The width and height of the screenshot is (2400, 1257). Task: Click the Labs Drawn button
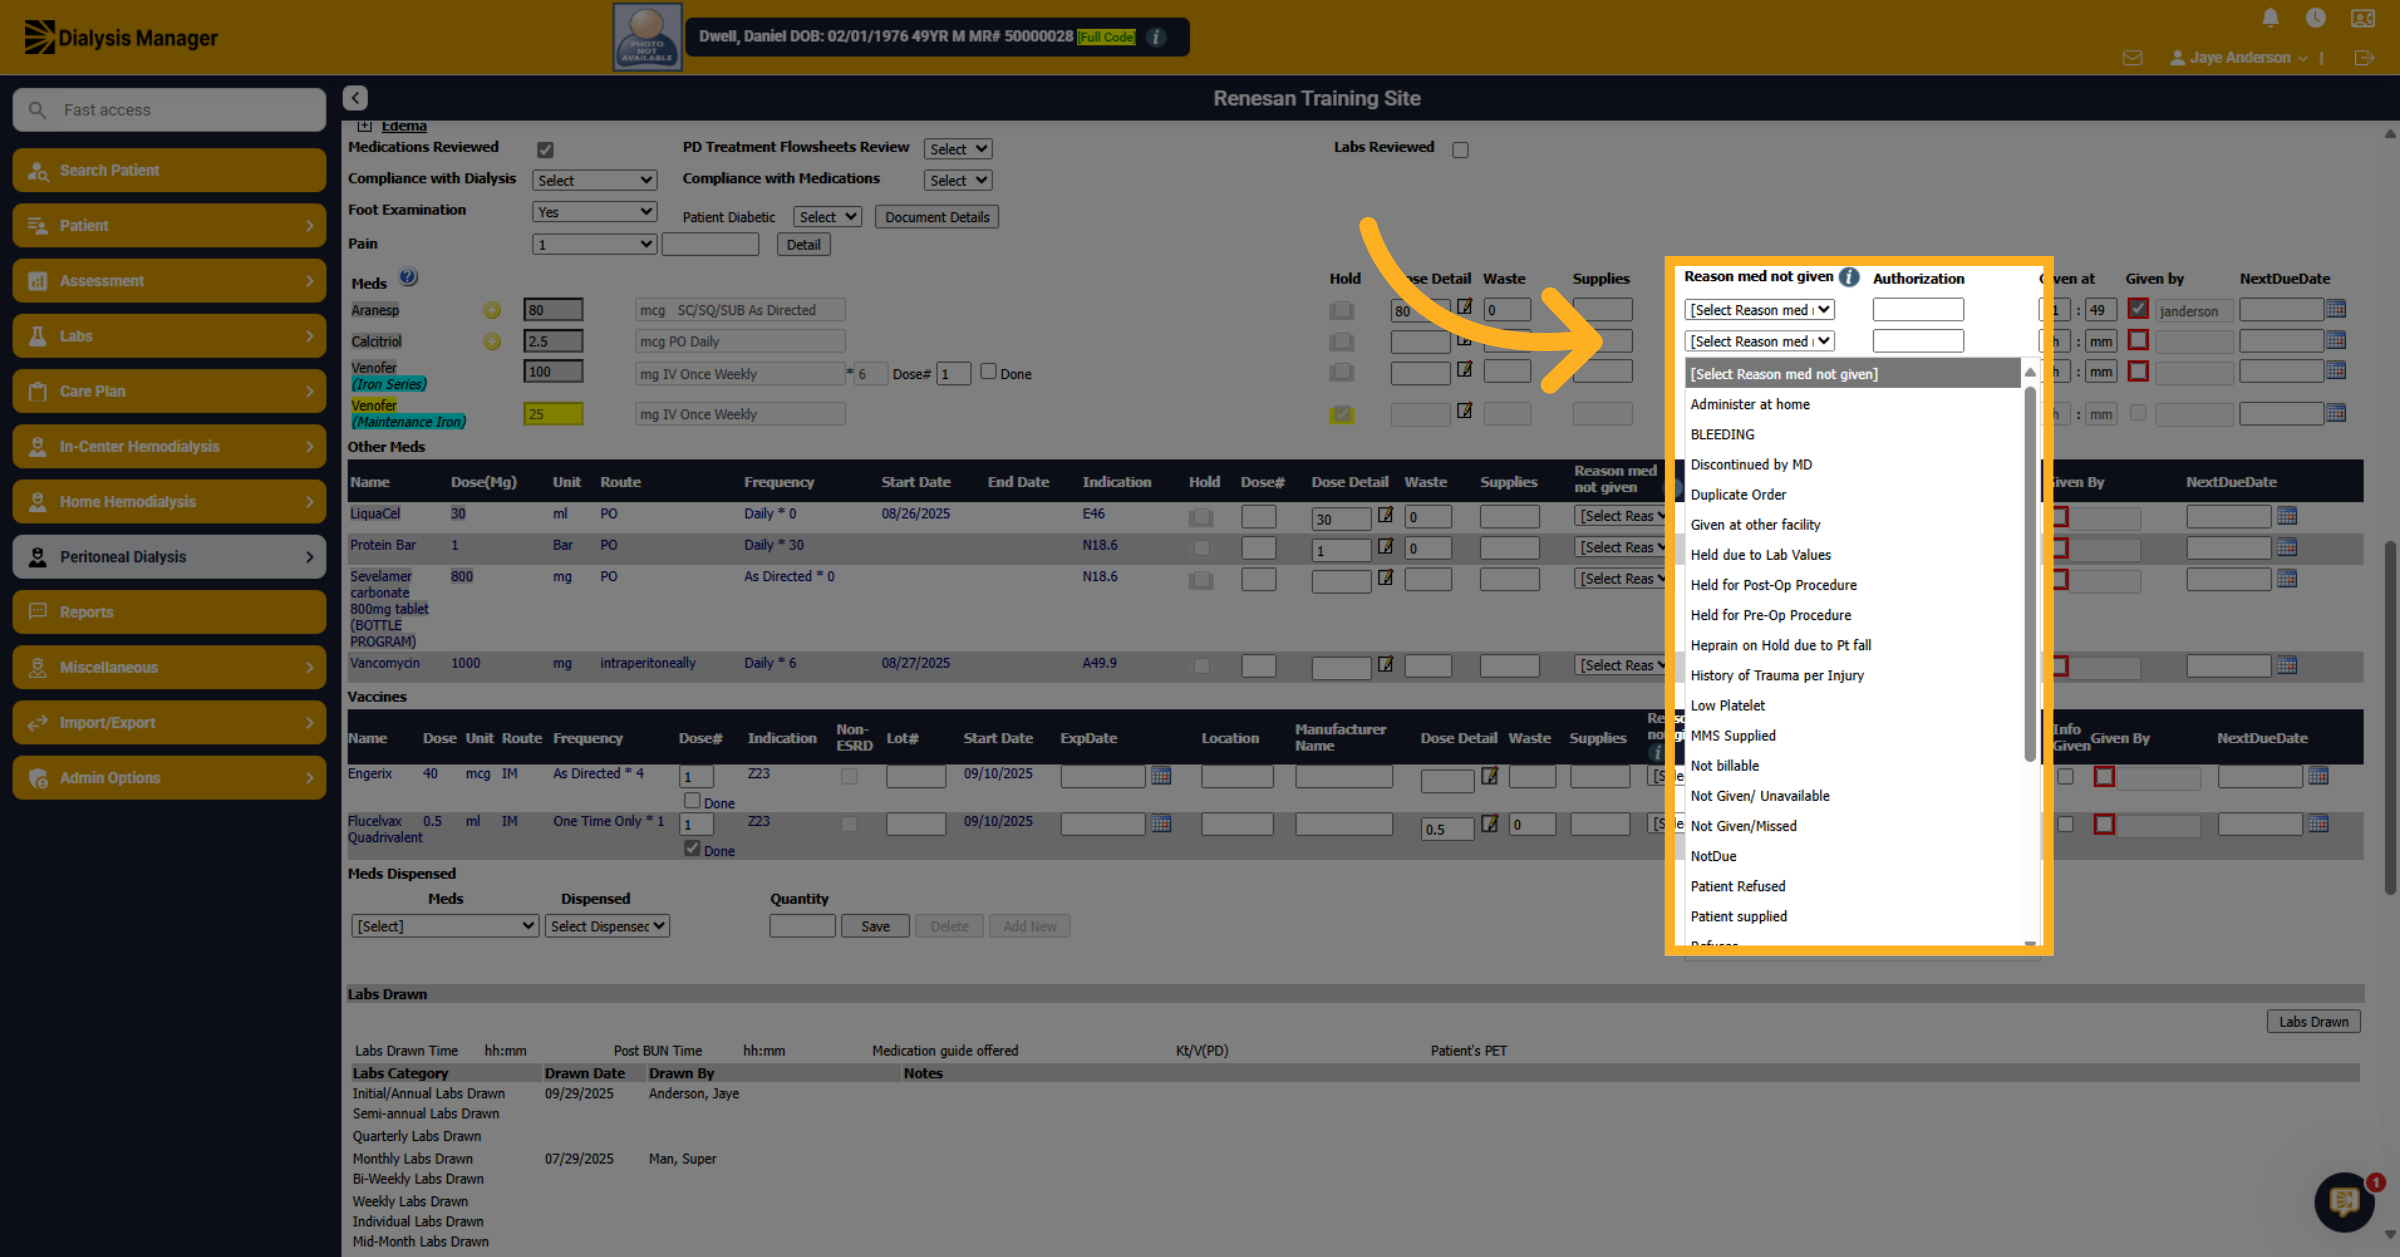(x=2313, y=1021)
